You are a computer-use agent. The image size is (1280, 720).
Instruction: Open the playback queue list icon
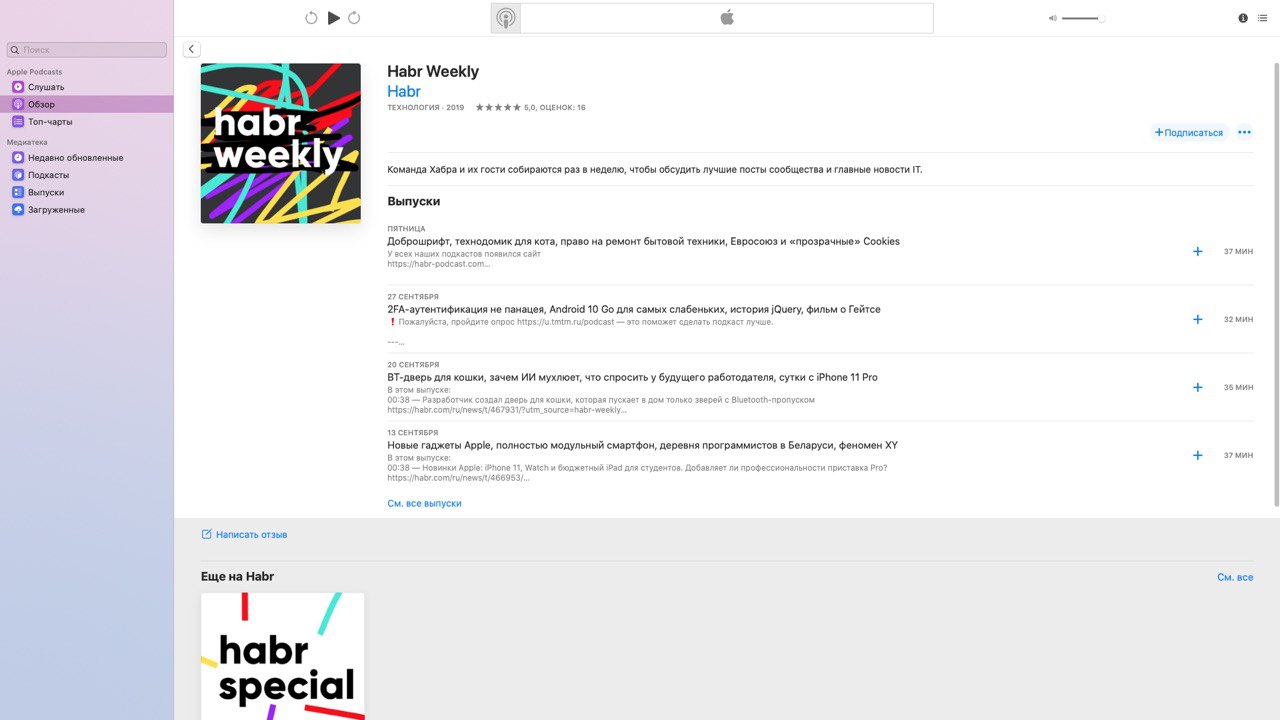1262,18
